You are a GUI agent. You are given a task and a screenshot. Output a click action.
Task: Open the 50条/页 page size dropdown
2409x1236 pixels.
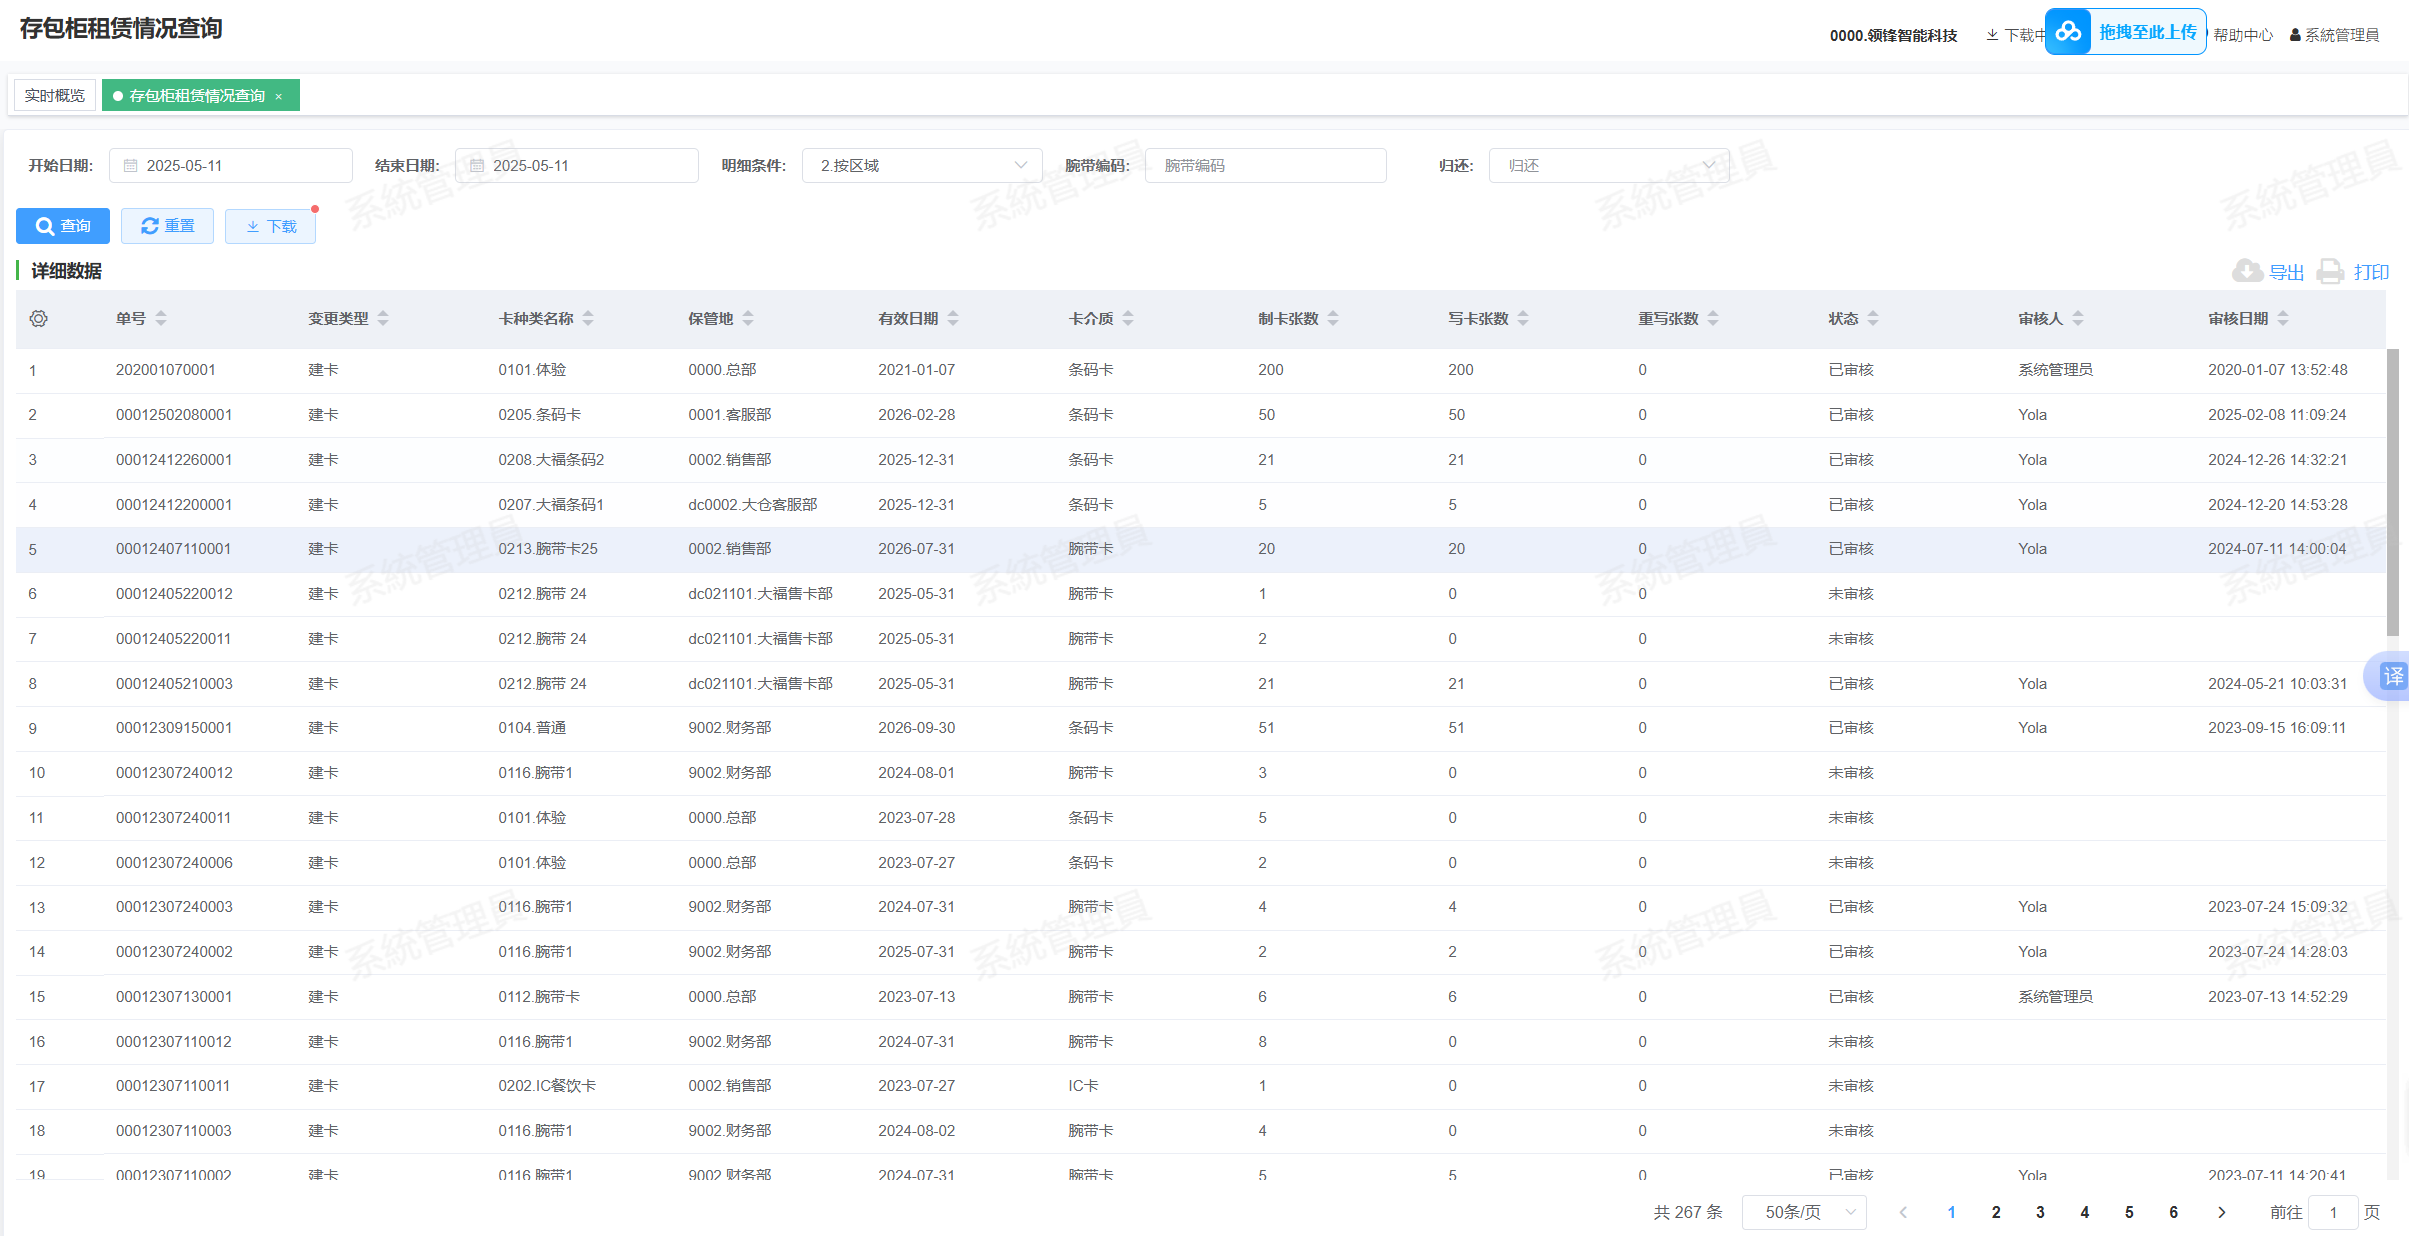point(1803,1212)
